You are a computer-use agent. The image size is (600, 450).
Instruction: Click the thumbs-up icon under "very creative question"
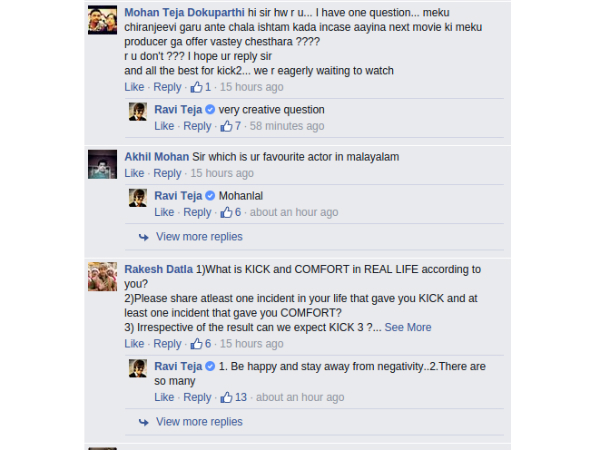point(226,126)
